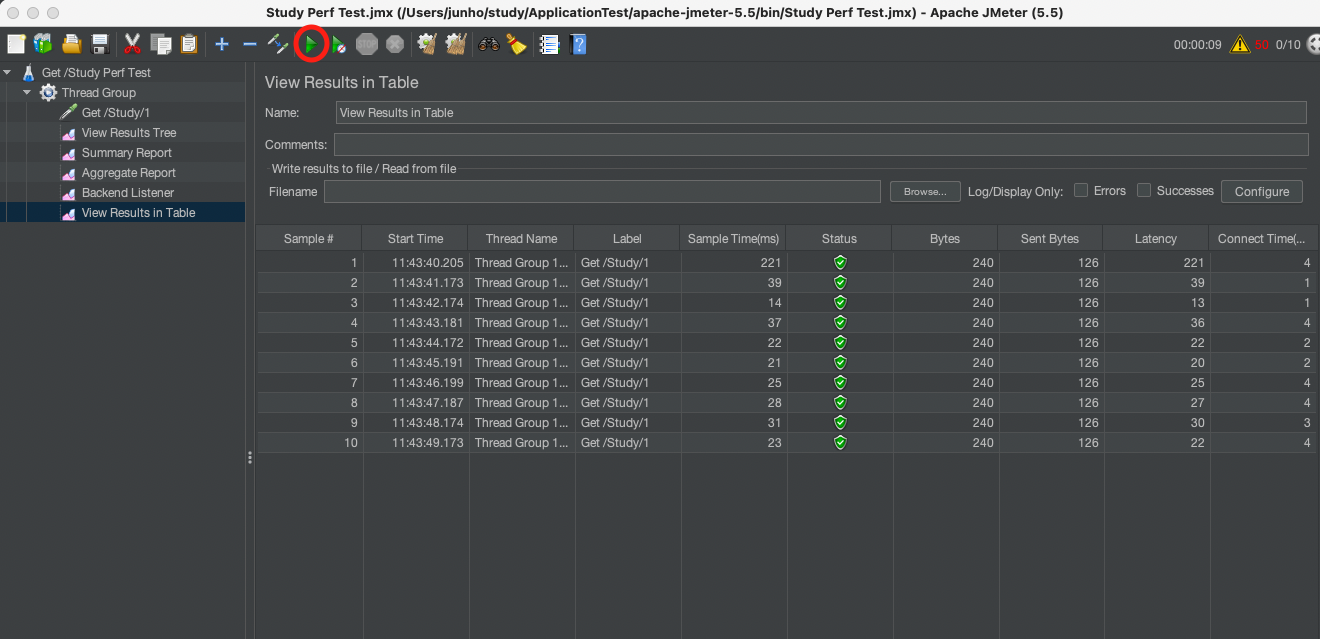Click the Browse... button

tap(924, 192)
